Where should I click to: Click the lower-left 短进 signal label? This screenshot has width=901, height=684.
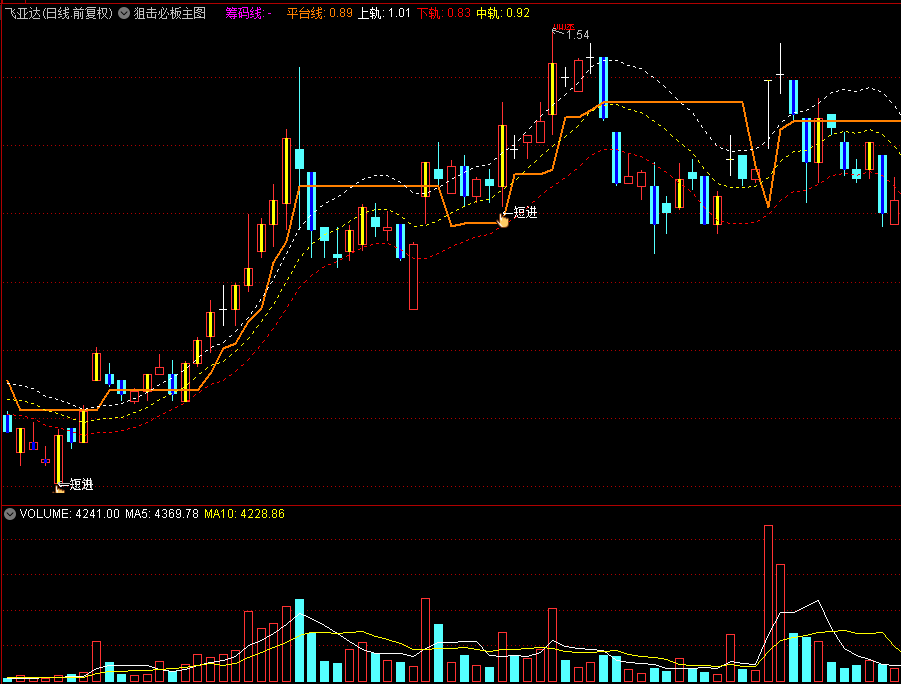(x=81, y=485)
